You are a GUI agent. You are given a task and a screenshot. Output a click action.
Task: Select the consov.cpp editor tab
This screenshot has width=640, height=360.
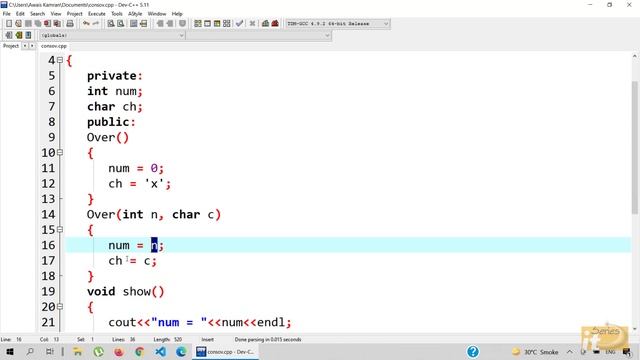pos(53,46)
